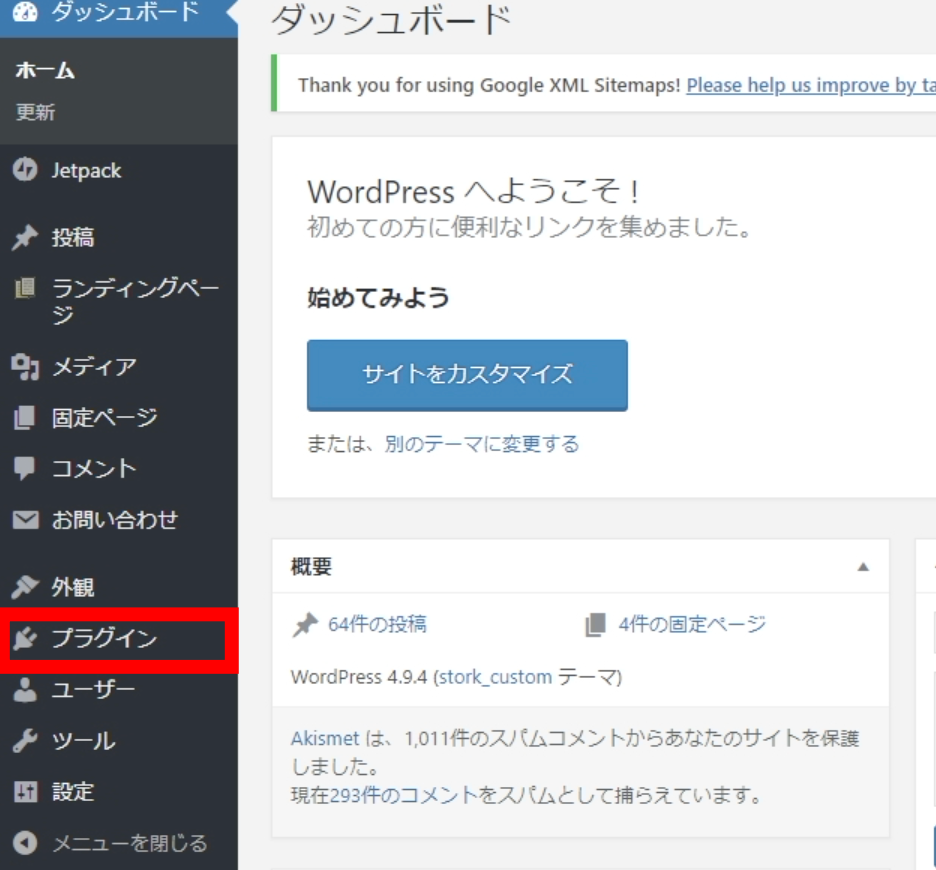Click the サイトをカスタマイズ button
936x870 pixels.
tap(467, 375)
